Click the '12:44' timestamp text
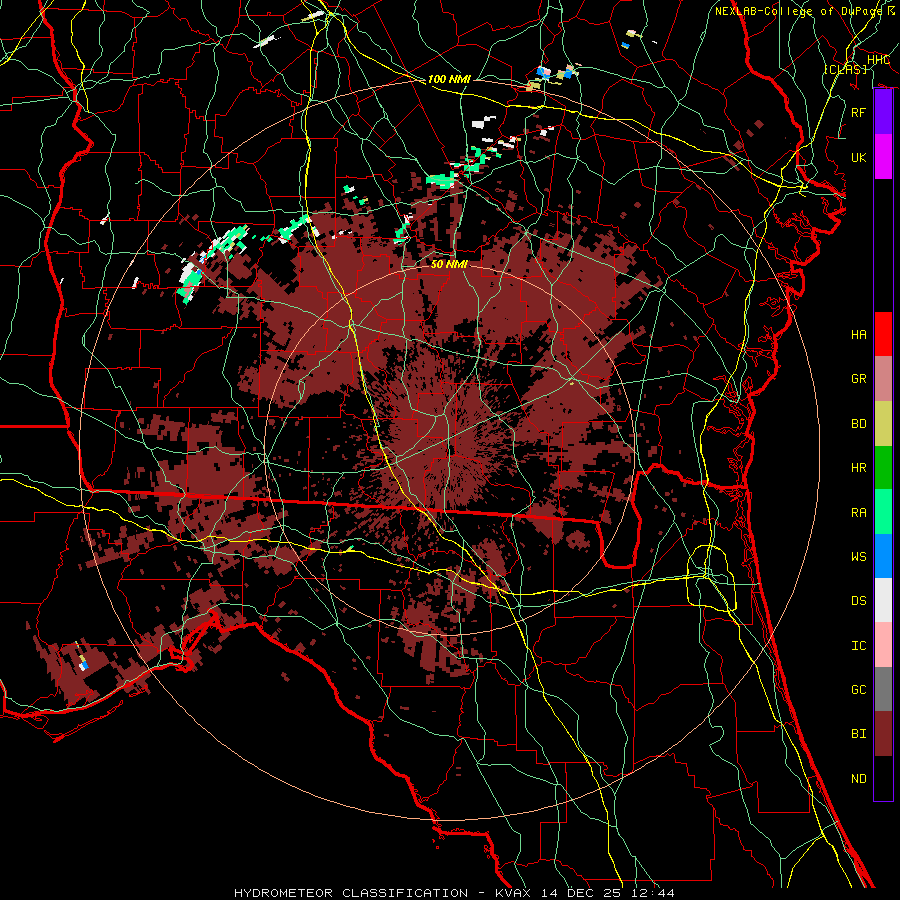 [653, 893]
